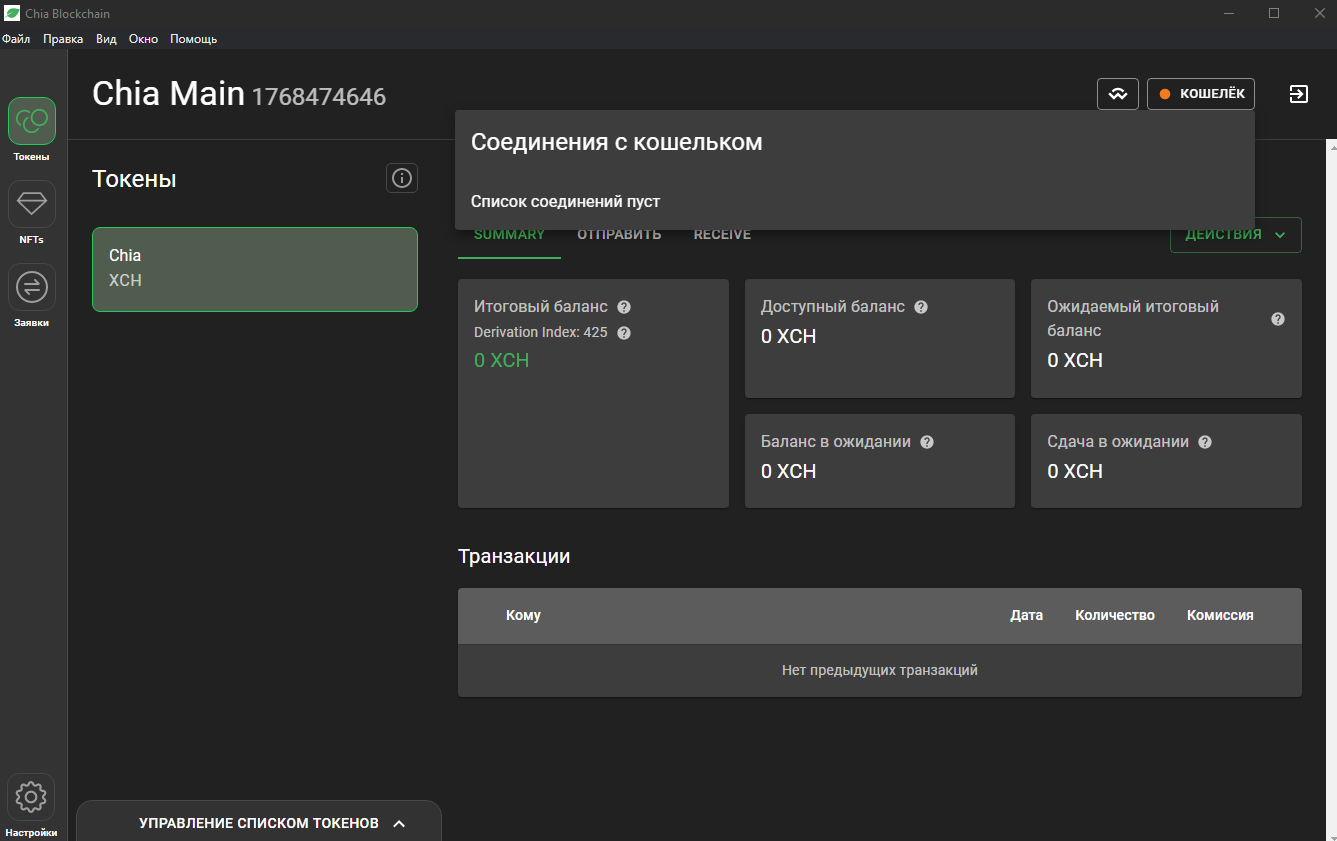This screenshot has height=841, width=1337.
Task: Maximize the Chia Blockchain window
Action: pyautogui.click(x=1274, y=13)
